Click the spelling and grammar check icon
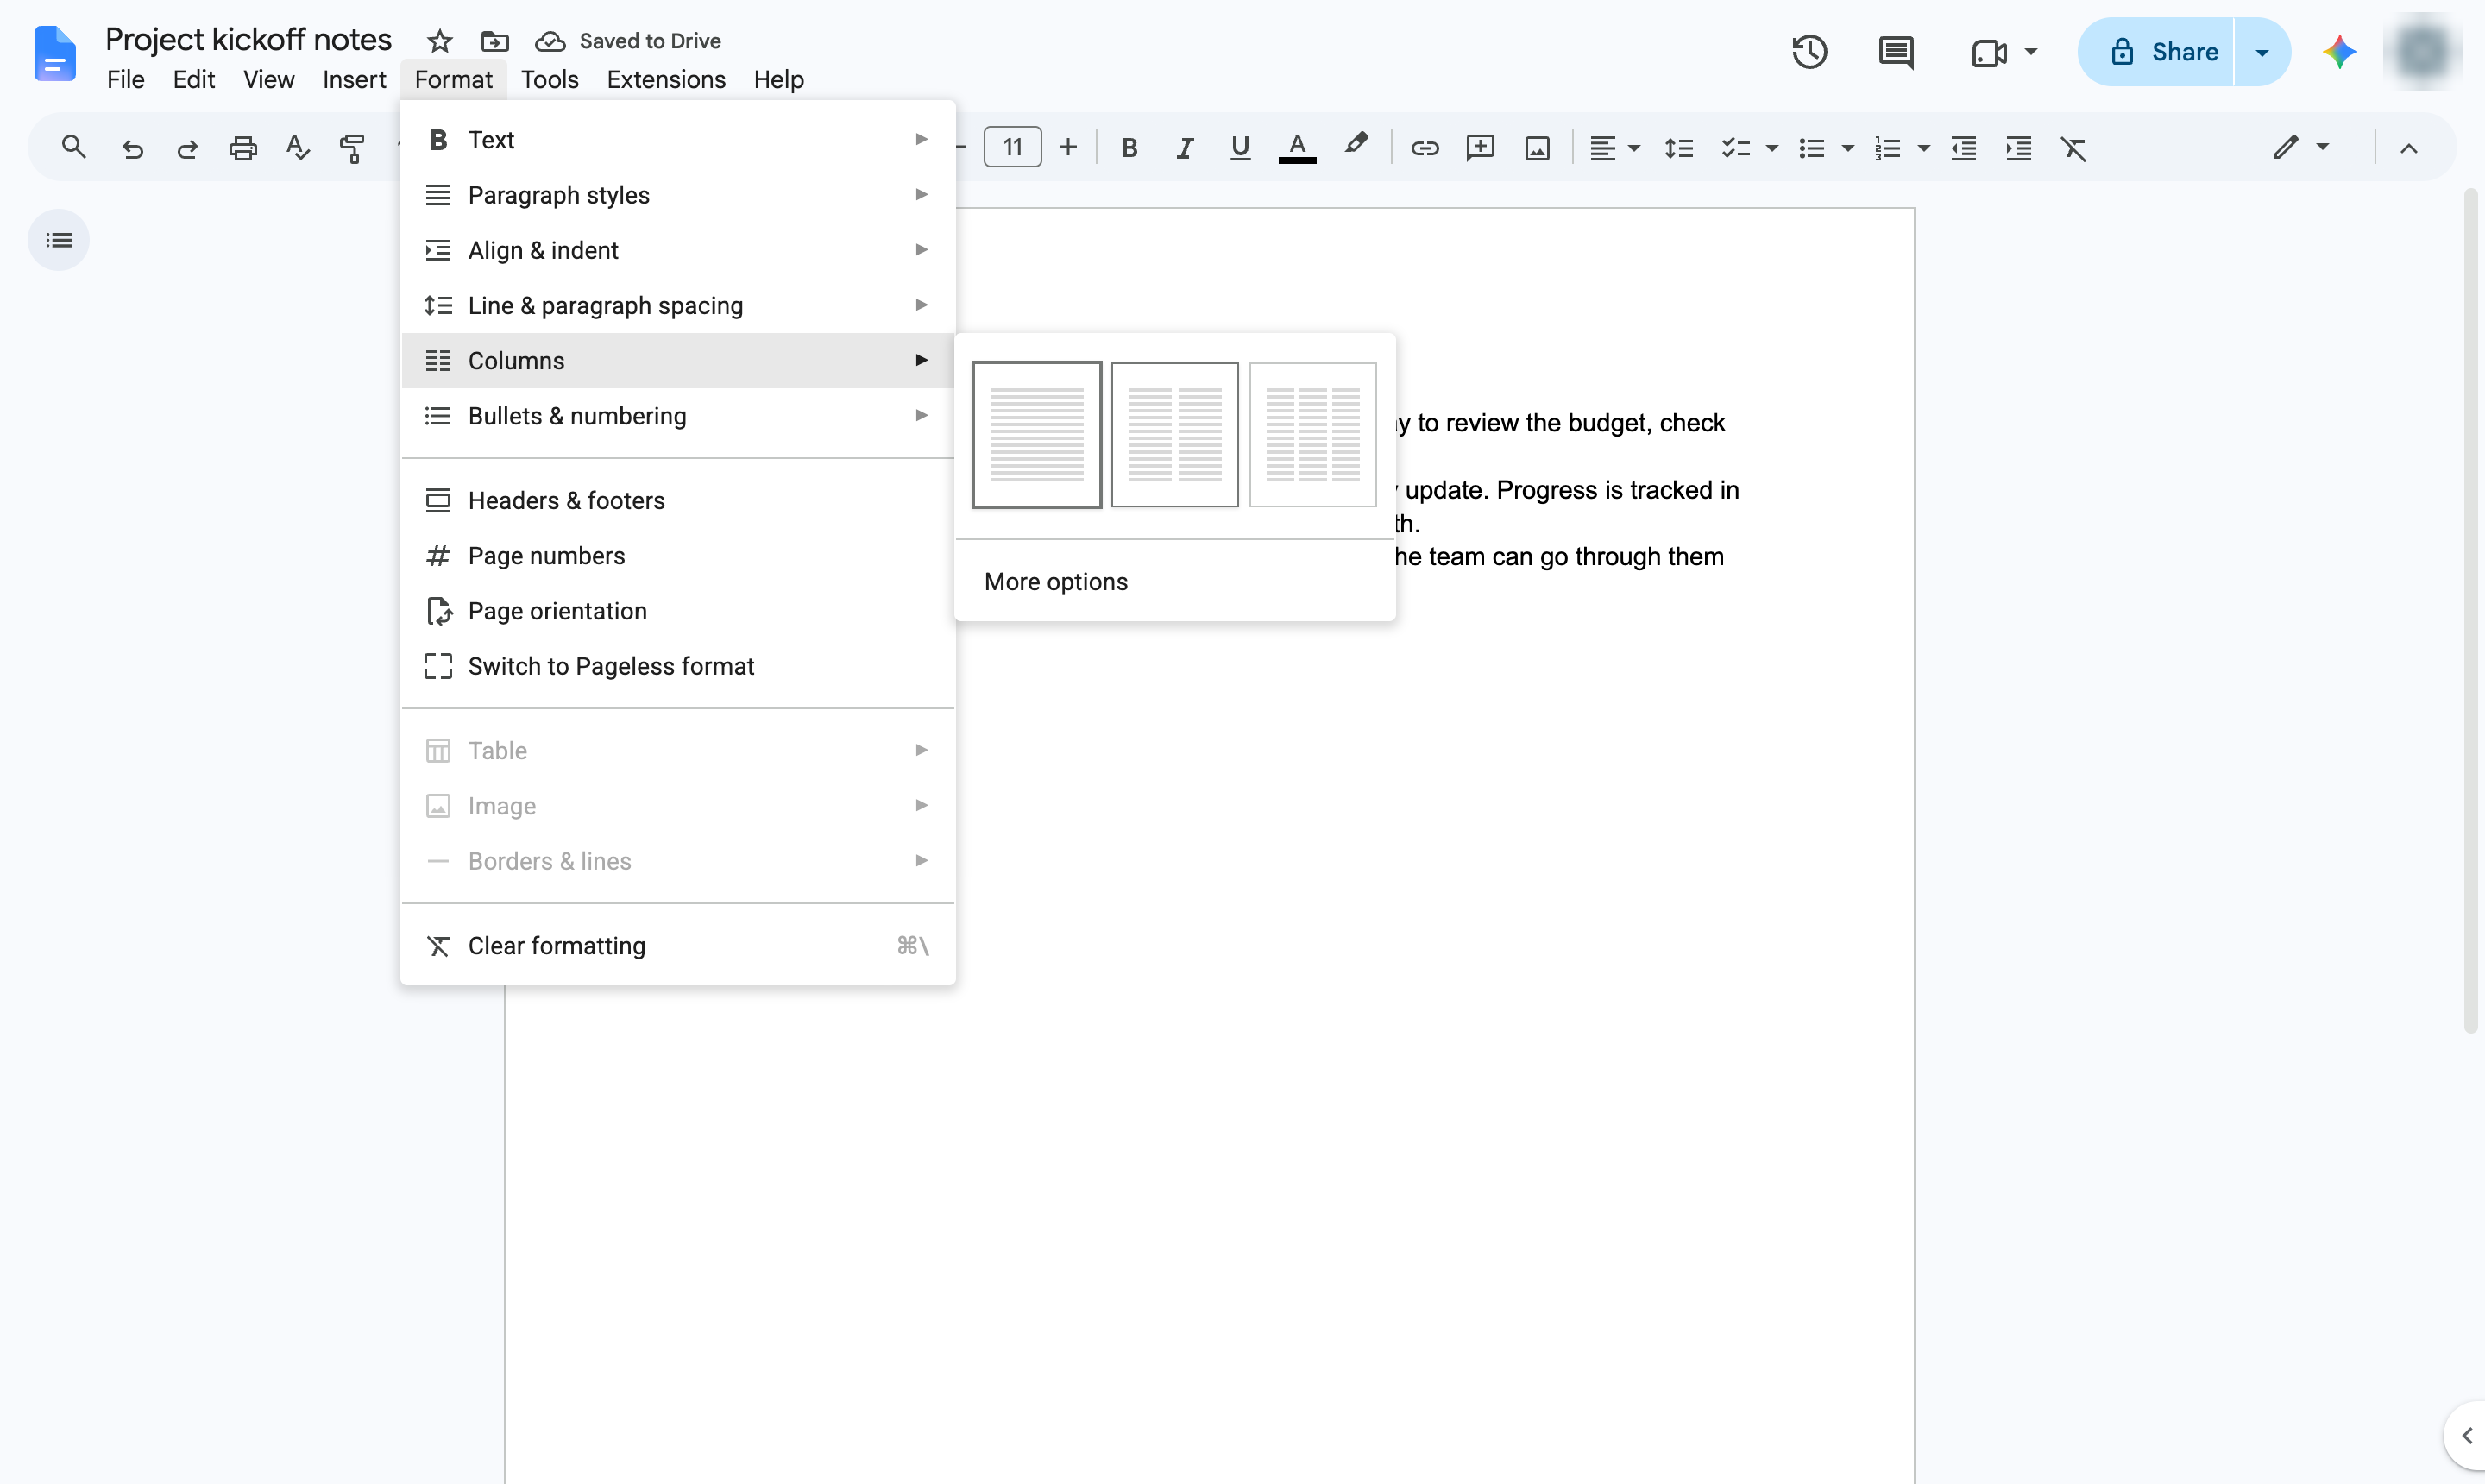This screenshot has width=2485, height=1484. point(297,148)
